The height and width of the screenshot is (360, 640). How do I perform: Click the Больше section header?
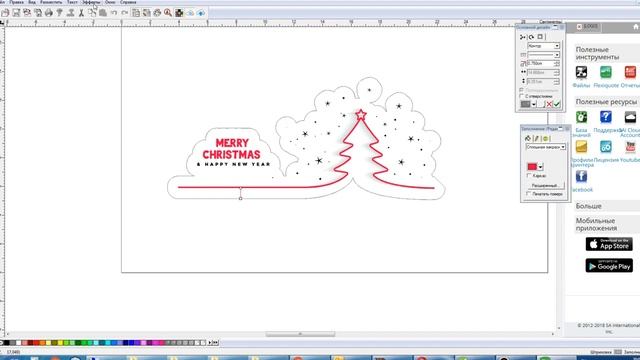tap(607, 206)
